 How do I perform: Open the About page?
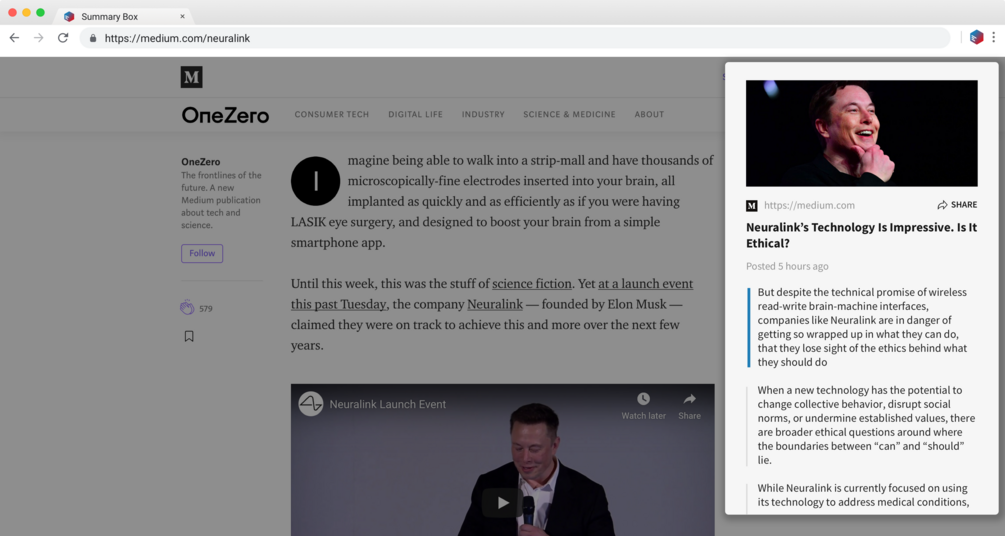point(649,114)
